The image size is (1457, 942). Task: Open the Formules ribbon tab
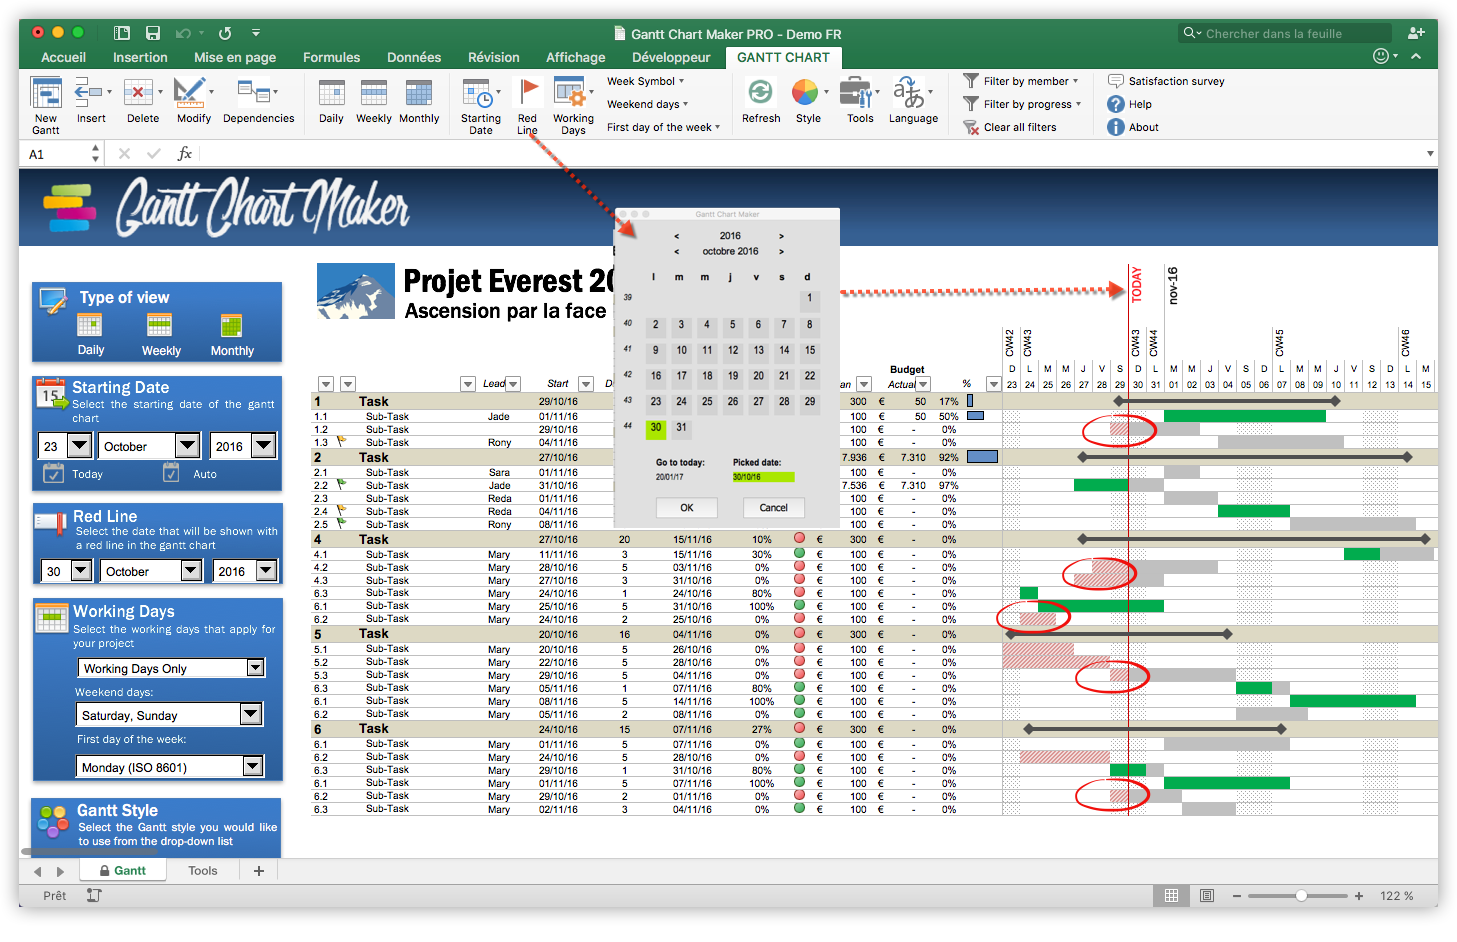coord(331,58)
